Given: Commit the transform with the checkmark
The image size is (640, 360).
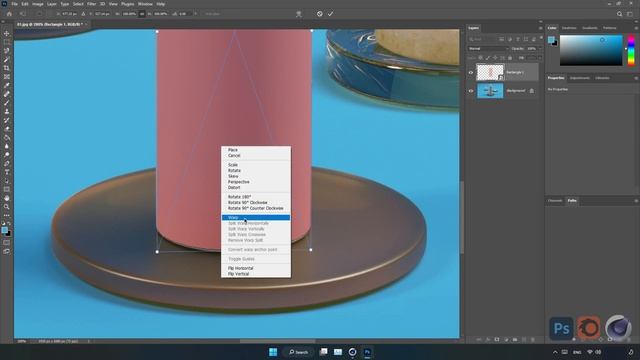Looking at the screenshot, I should [x=330, y=14].
